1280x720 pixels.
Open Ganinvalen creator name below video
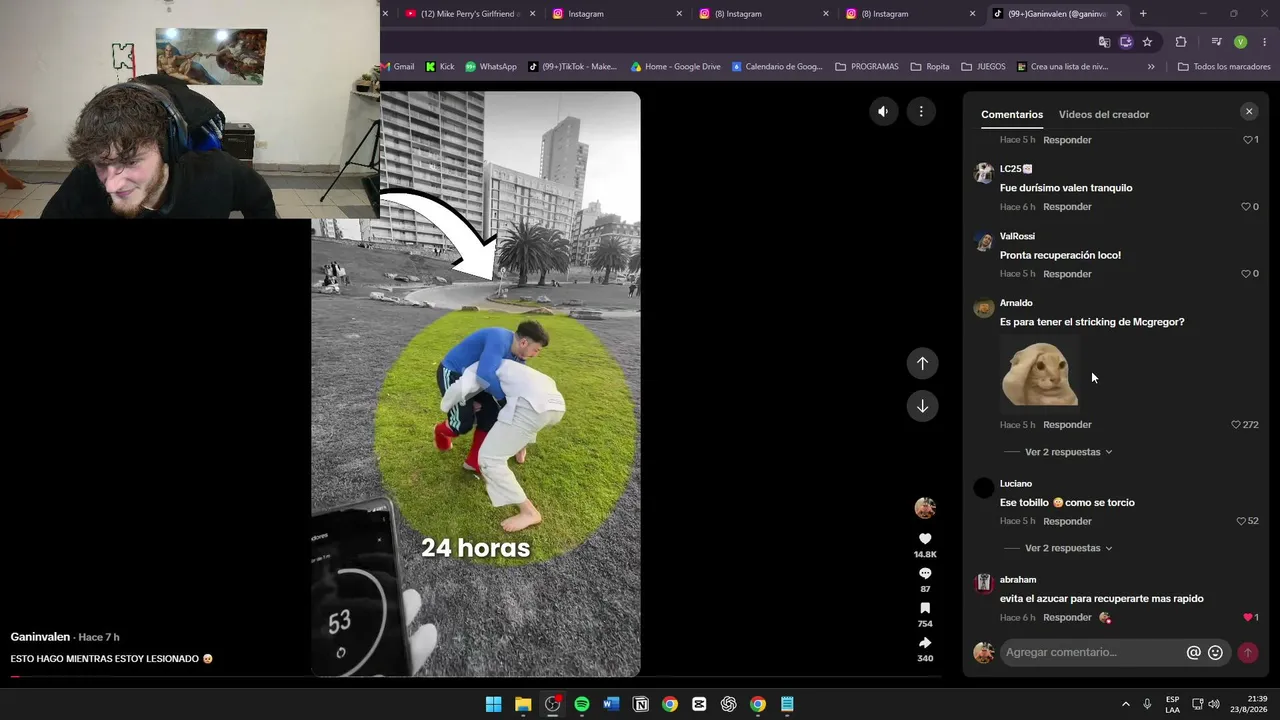click(40, 637)
